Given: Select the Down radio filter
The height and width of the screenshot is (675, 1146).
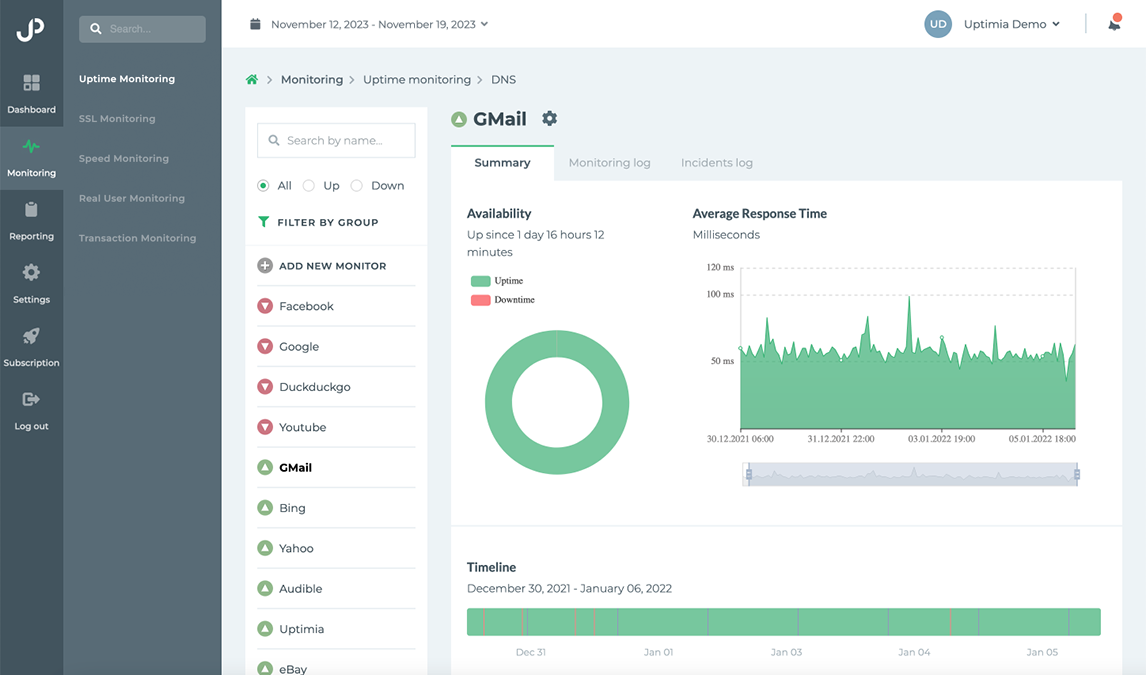Looking at the screenshot, I should click(x=357, y=186).
